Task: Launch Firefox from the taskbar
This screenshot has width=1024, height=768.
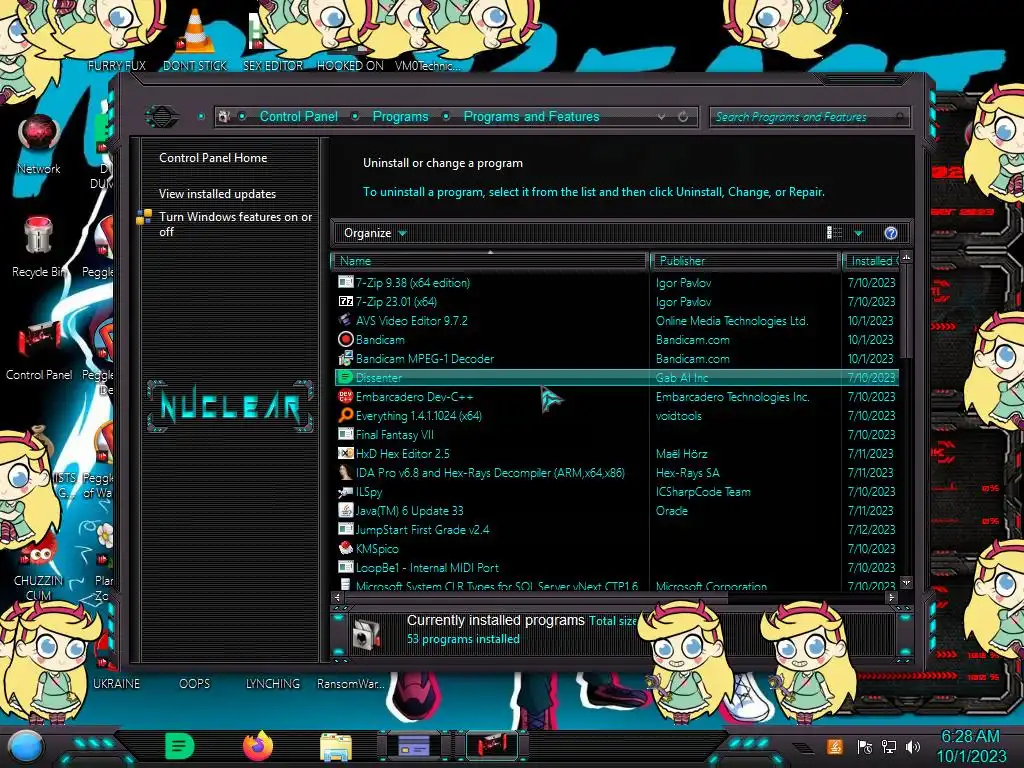Action: pos(258,746)
